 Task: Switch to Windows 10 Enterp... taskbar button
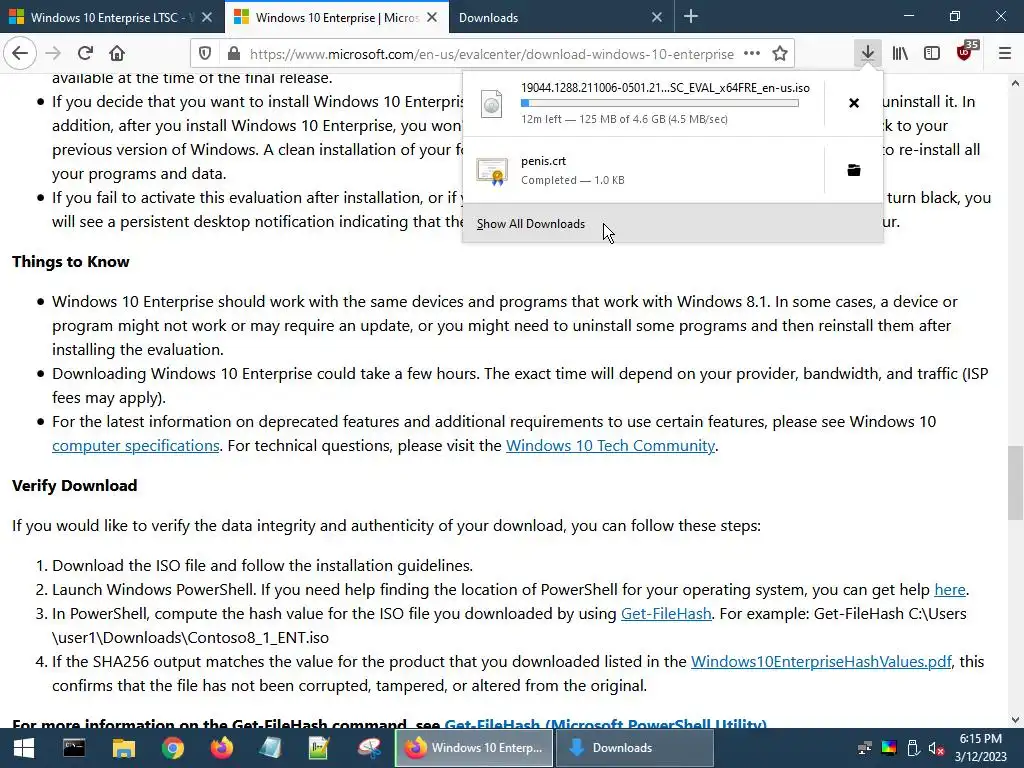click(x=474, y=748)
